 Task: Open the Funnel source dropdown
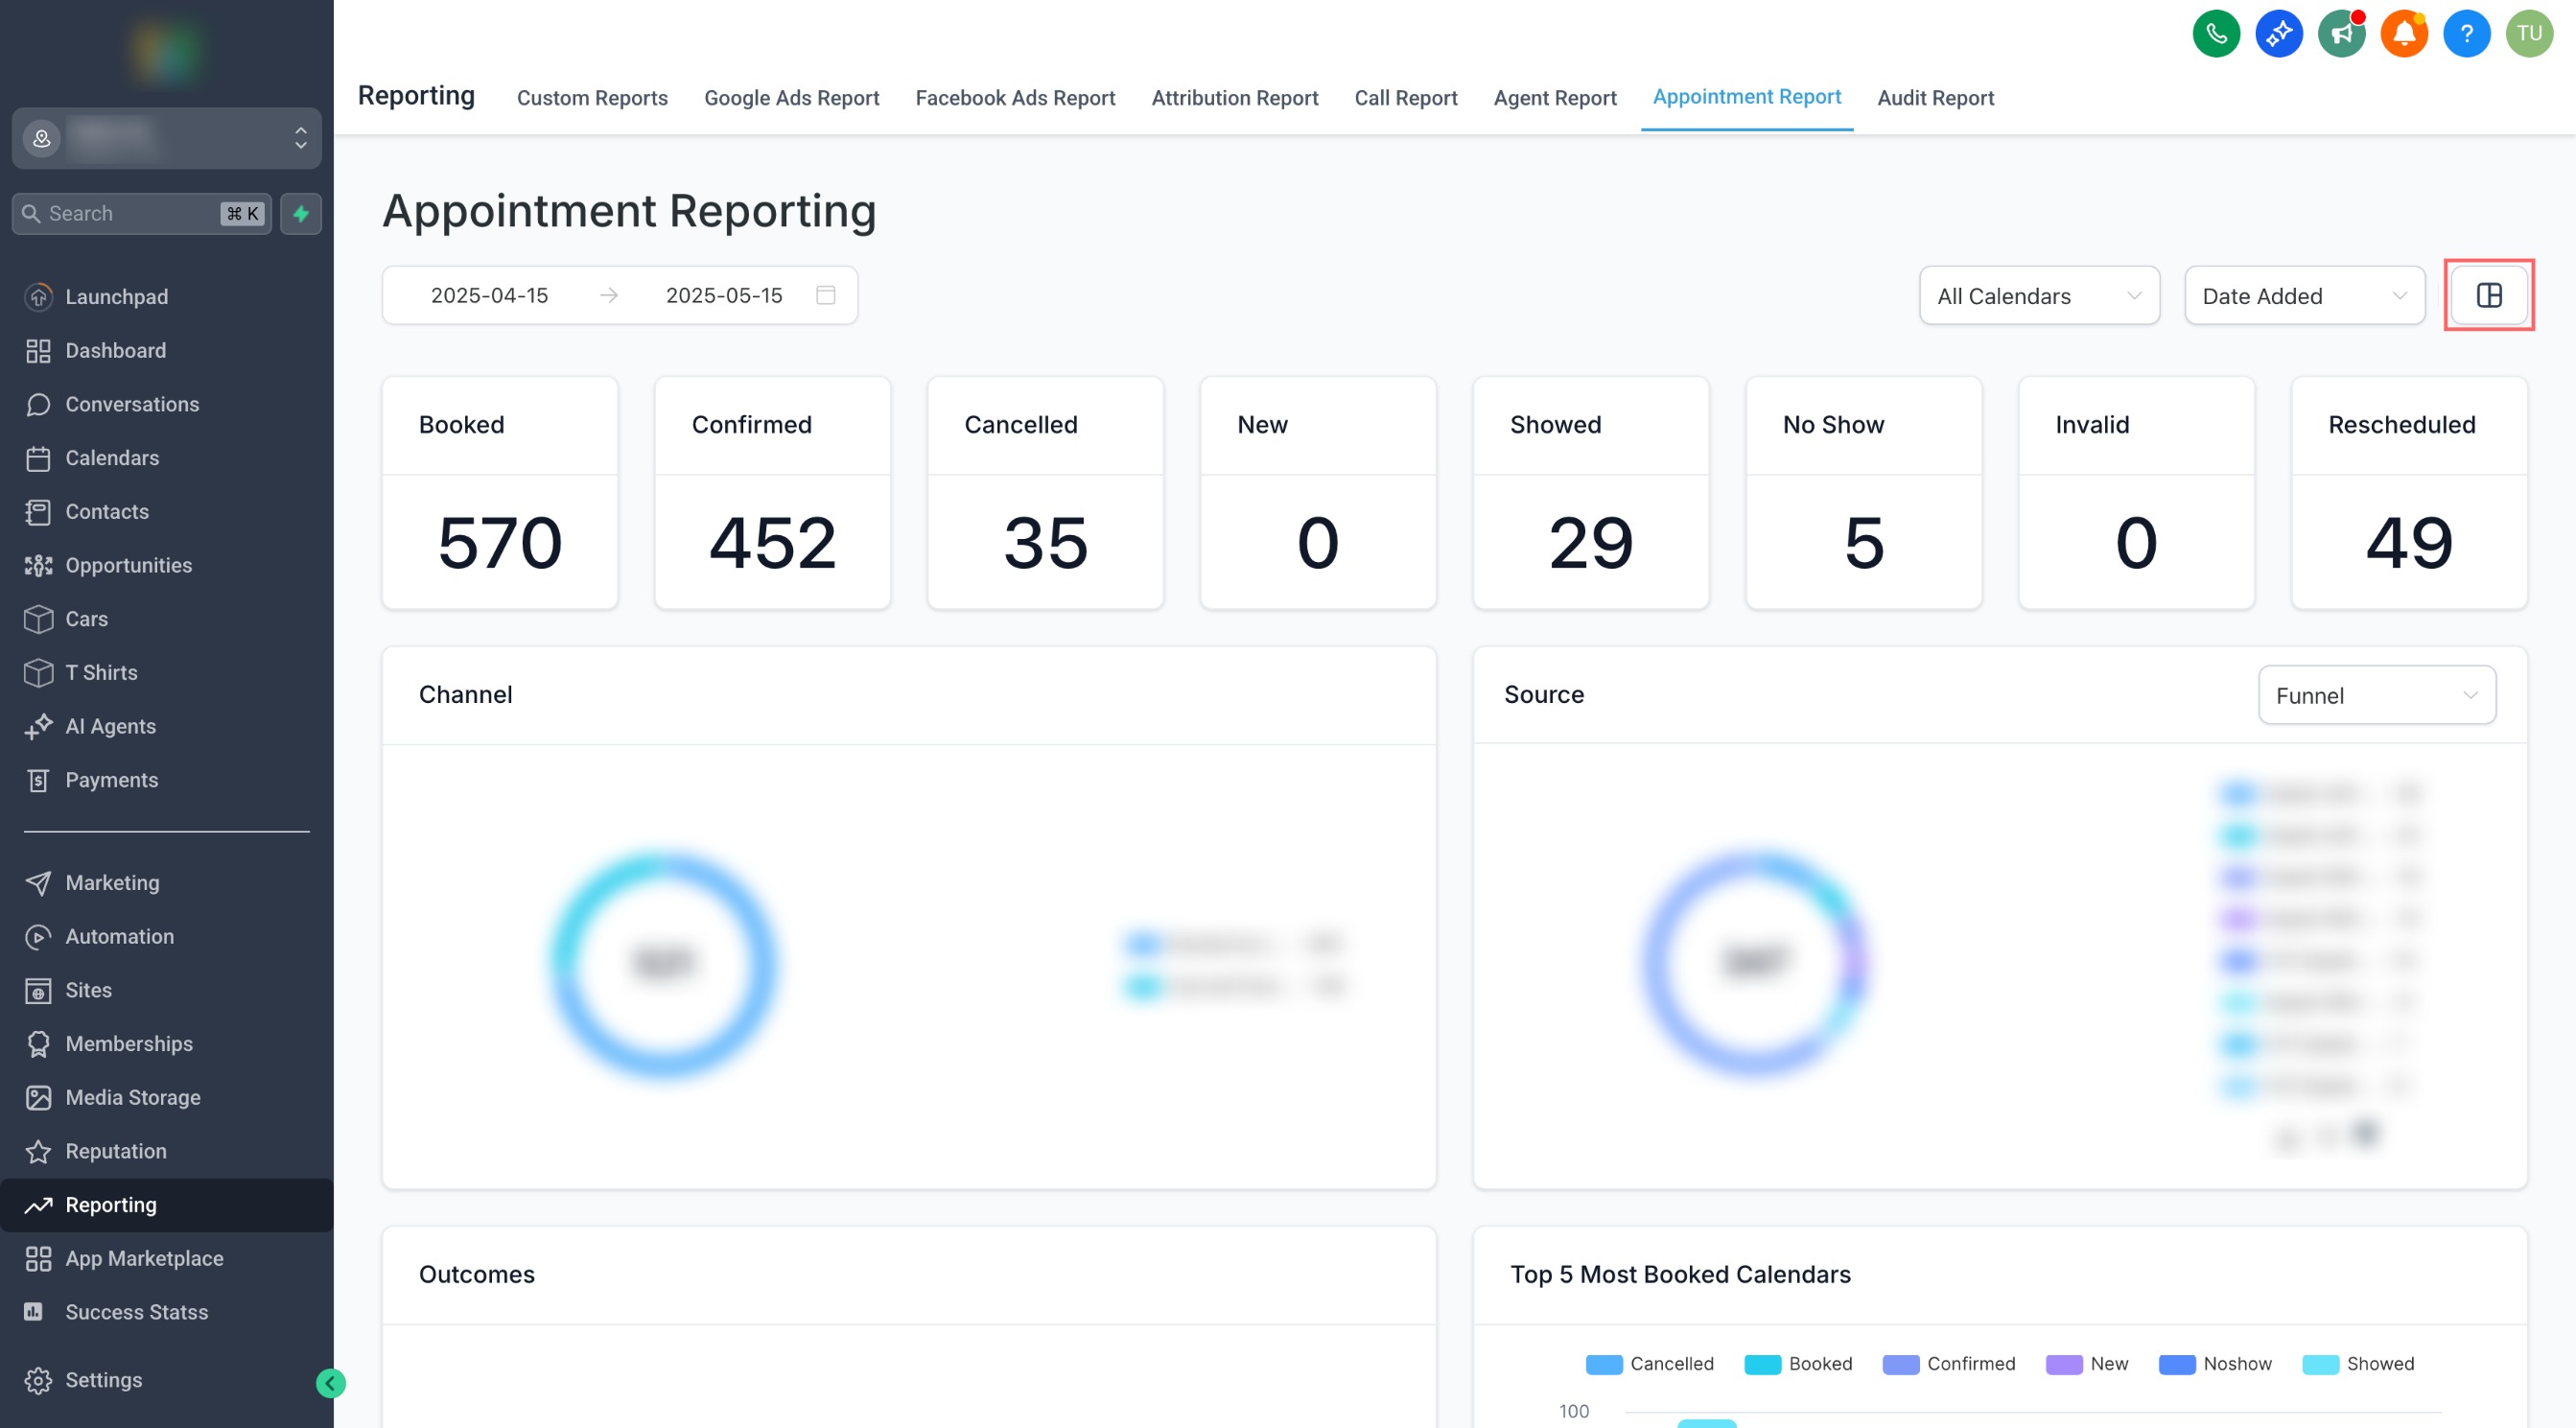tap(2375, 695)
